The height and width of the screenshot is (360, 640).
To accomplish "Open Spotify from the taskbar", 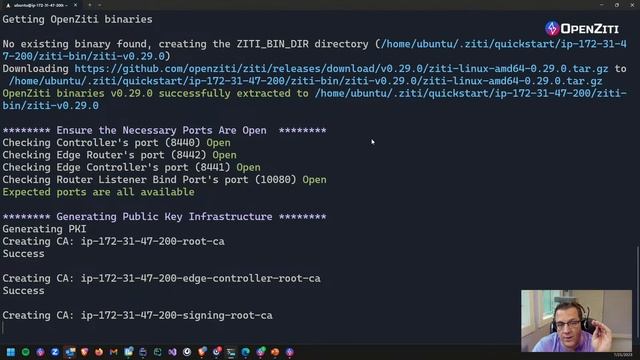I will [x=26, y=352].
